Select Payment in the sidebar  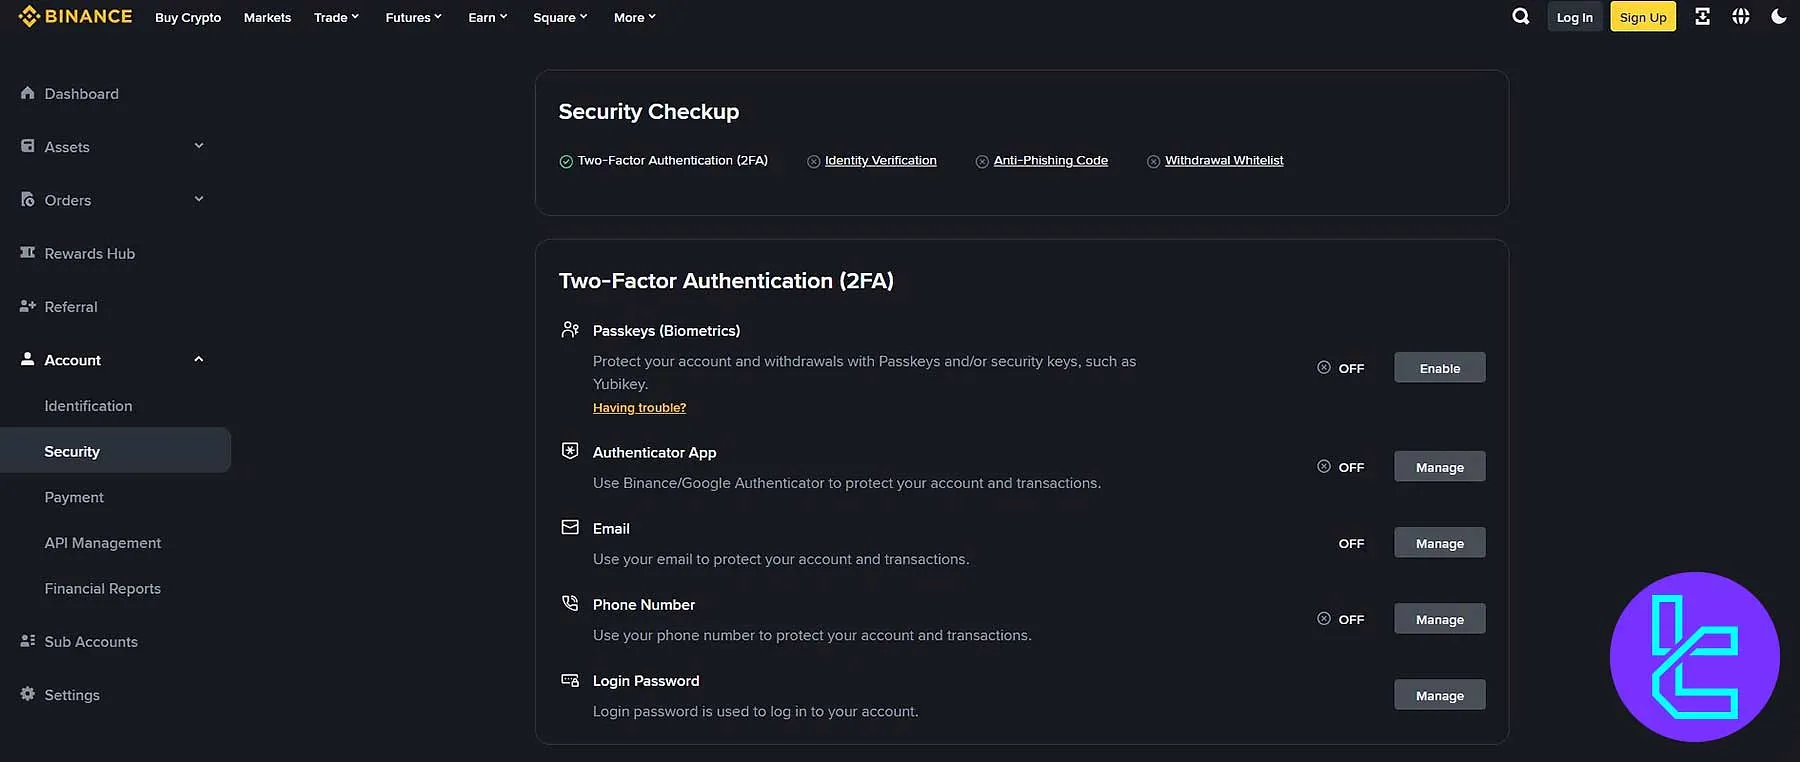73,497
